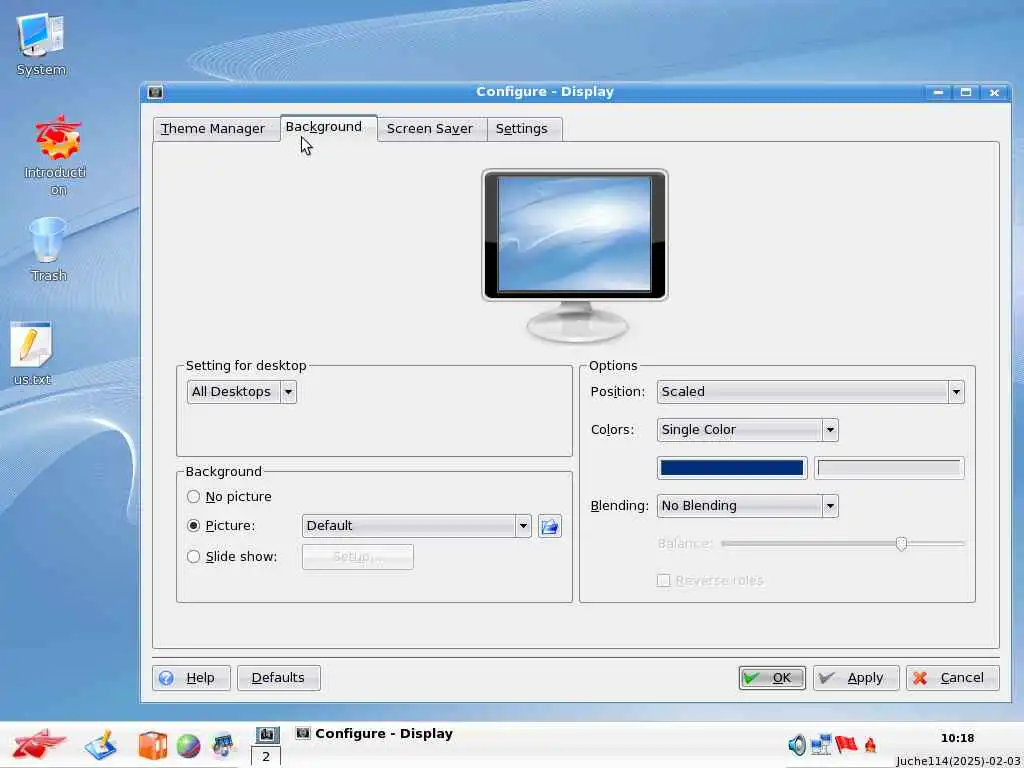
Task: Open the Blending No Blending dropdown
Action: [748, 506]
